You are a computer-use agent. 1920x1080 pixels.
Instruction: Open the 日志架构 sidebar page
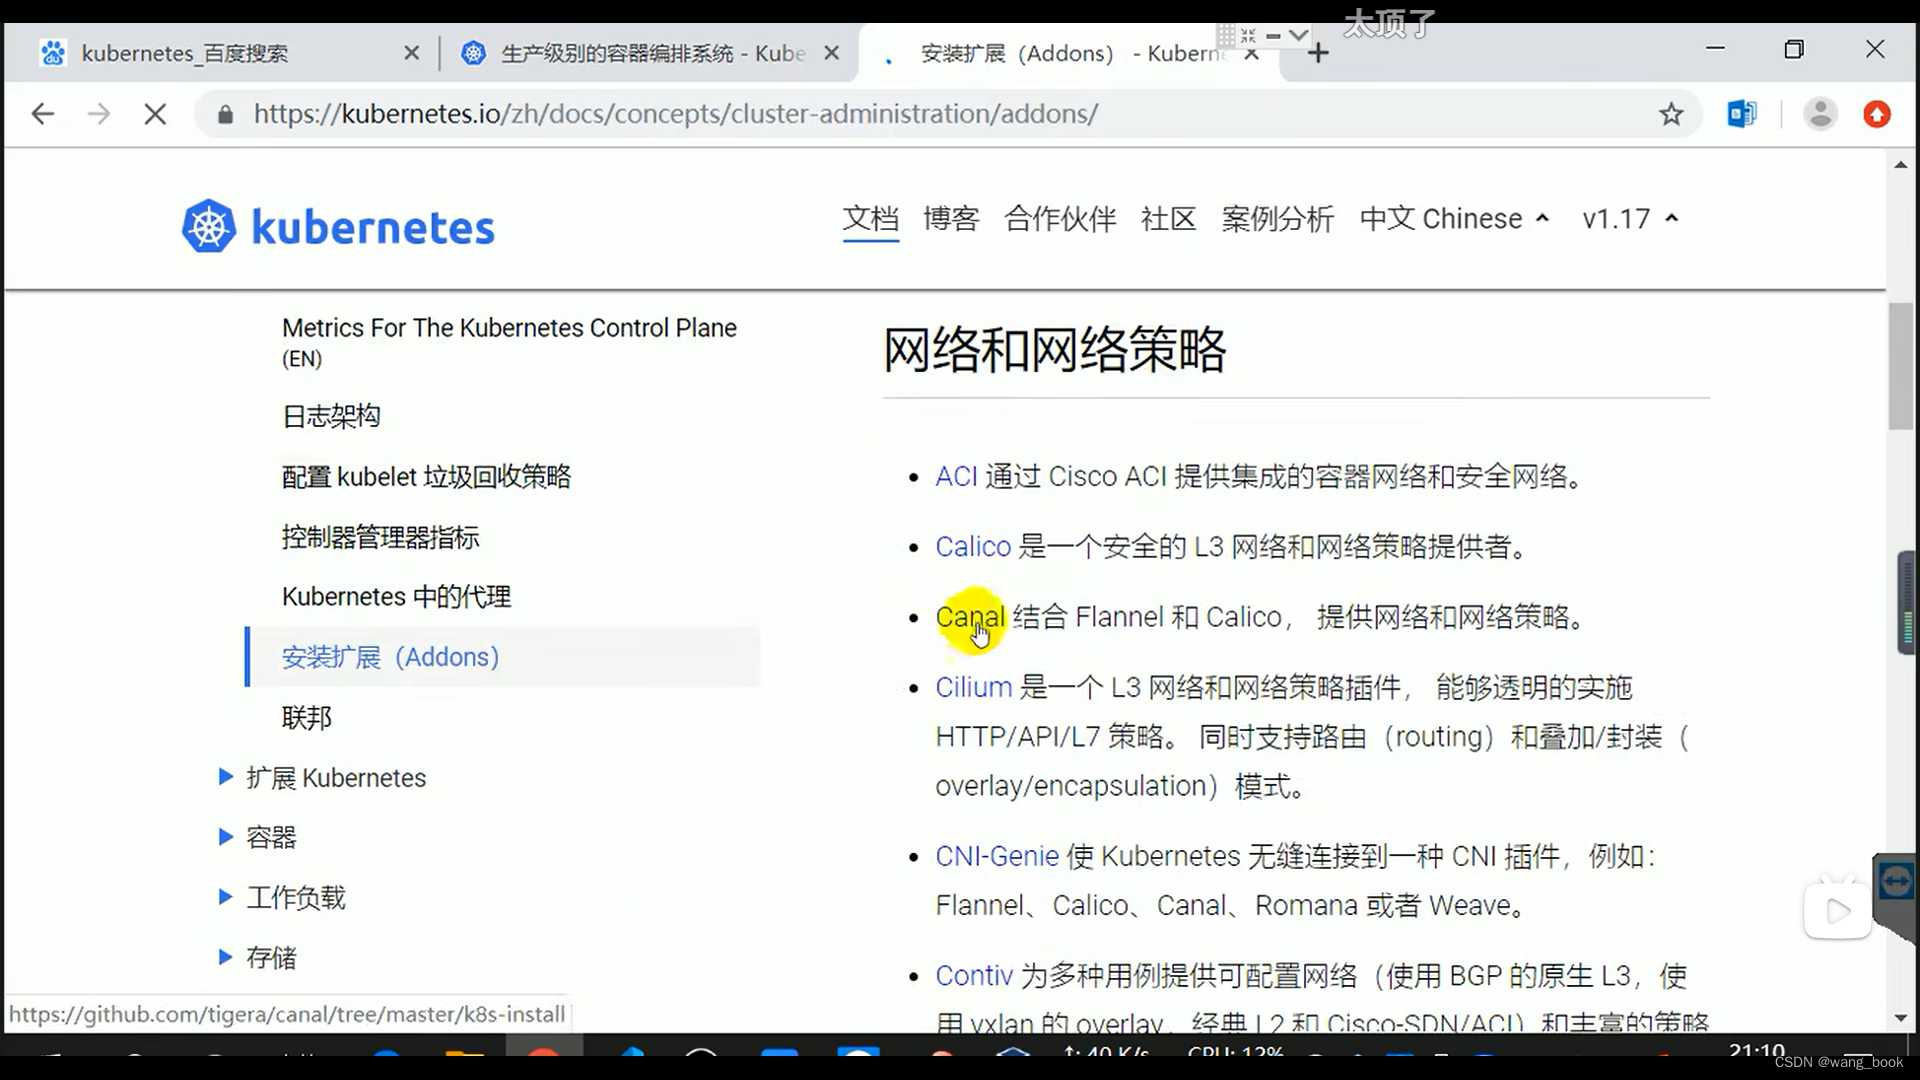[331, 416]
